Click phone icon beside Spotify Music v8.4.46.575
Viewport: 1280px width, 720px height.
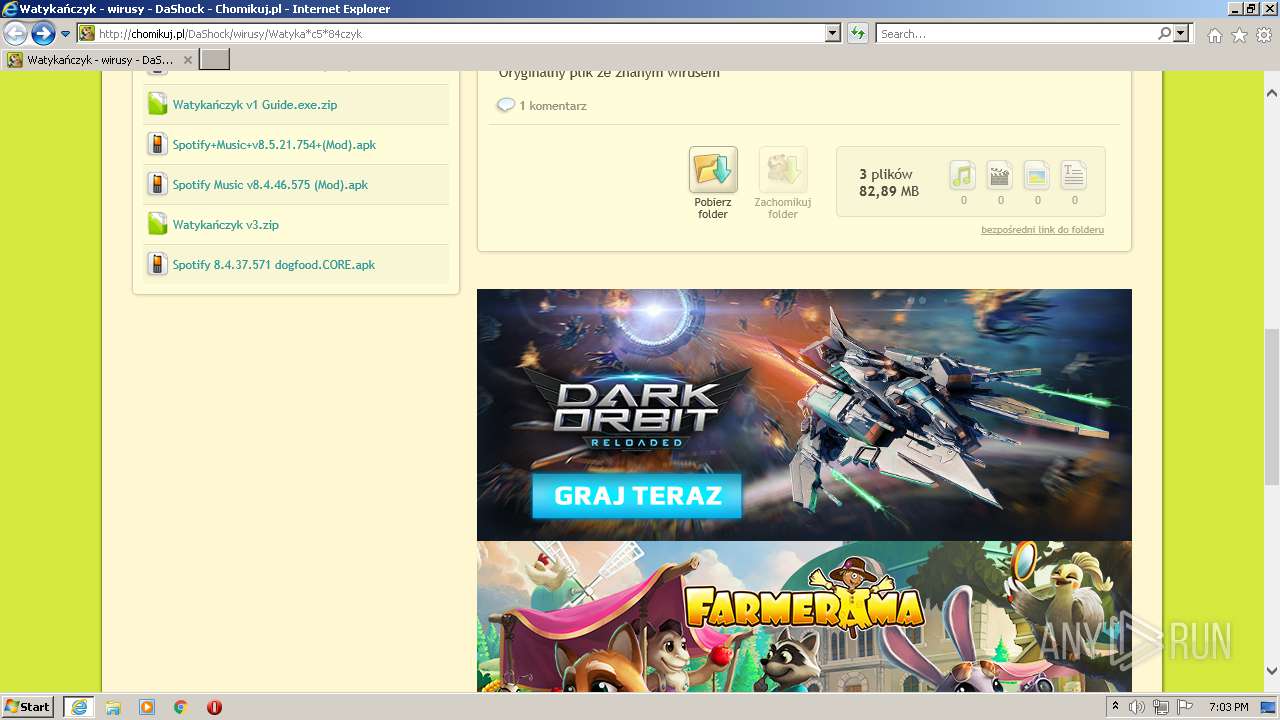[x=157, y=184]
